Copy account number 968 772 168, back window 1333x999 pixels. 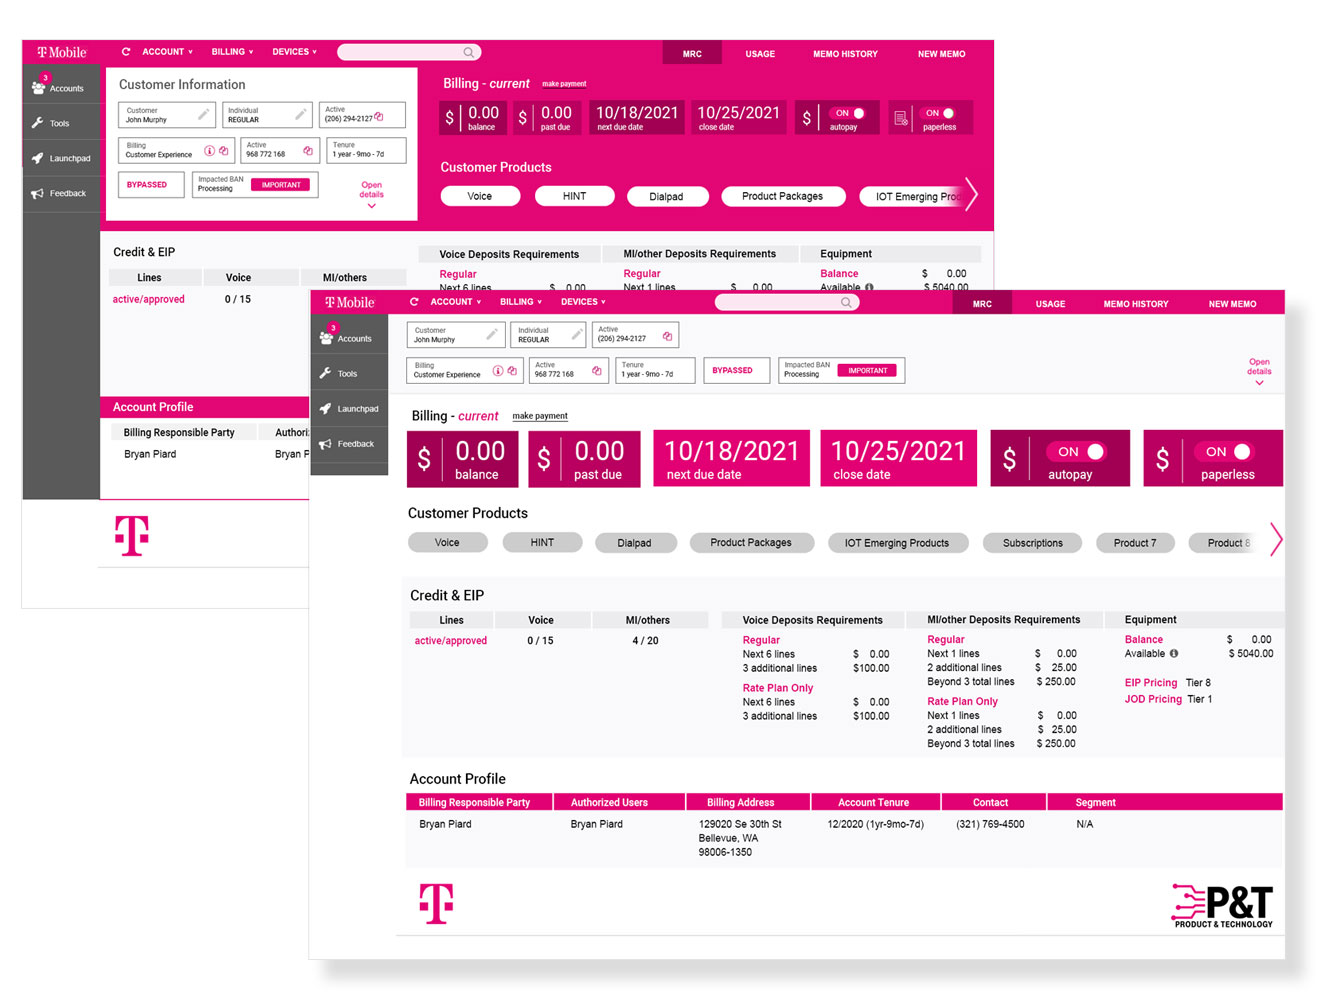308,151
